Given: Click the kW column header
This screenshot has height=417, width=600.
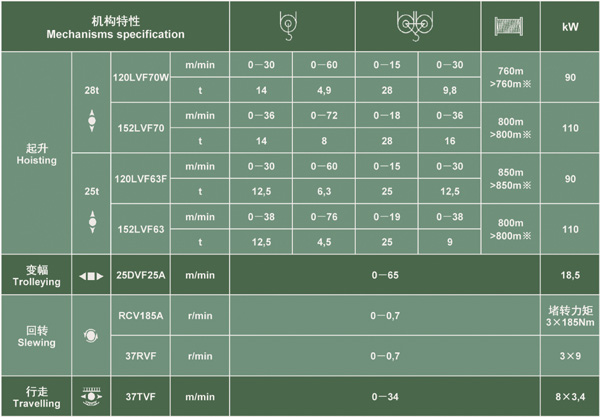Looking at the screenshot, I should (570, 26).
